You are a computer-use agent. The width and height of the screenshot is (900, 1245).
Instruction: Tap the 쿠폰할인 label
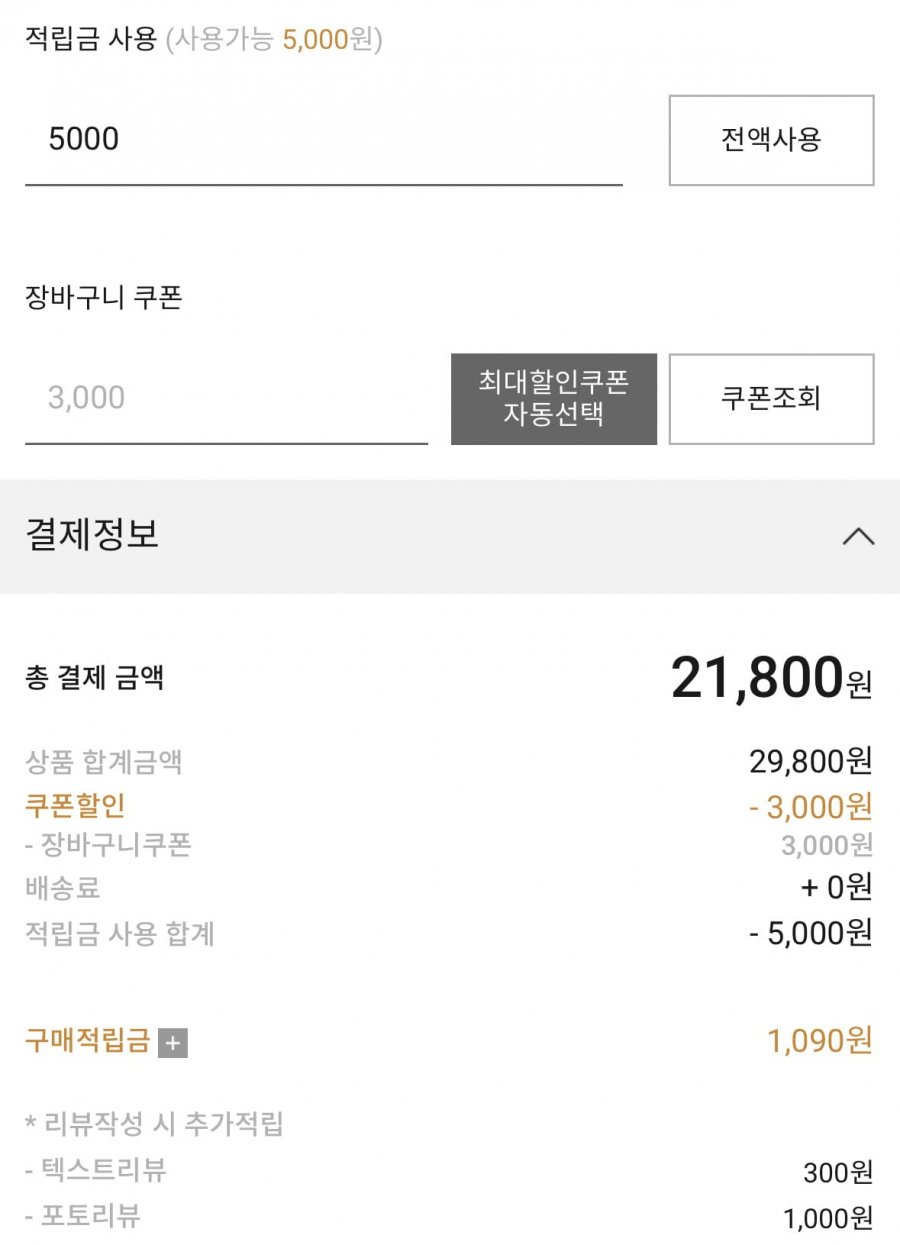point(75,806)
